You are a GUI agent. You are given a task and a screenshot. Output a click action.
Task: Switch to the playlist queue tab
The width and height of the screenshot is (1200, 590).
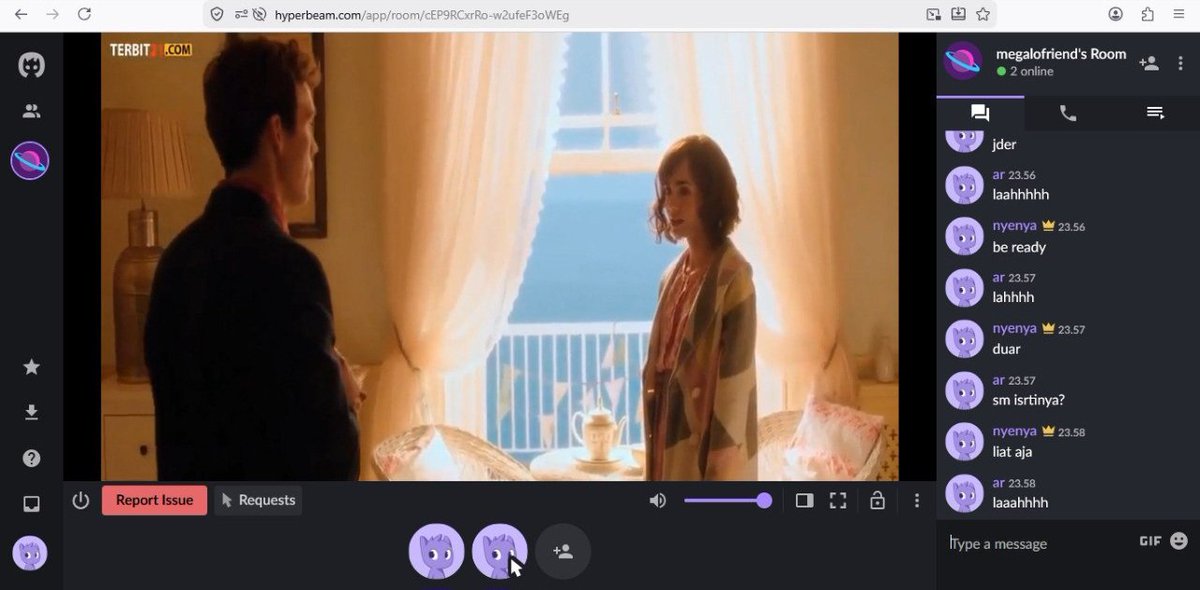[1156, 113]
